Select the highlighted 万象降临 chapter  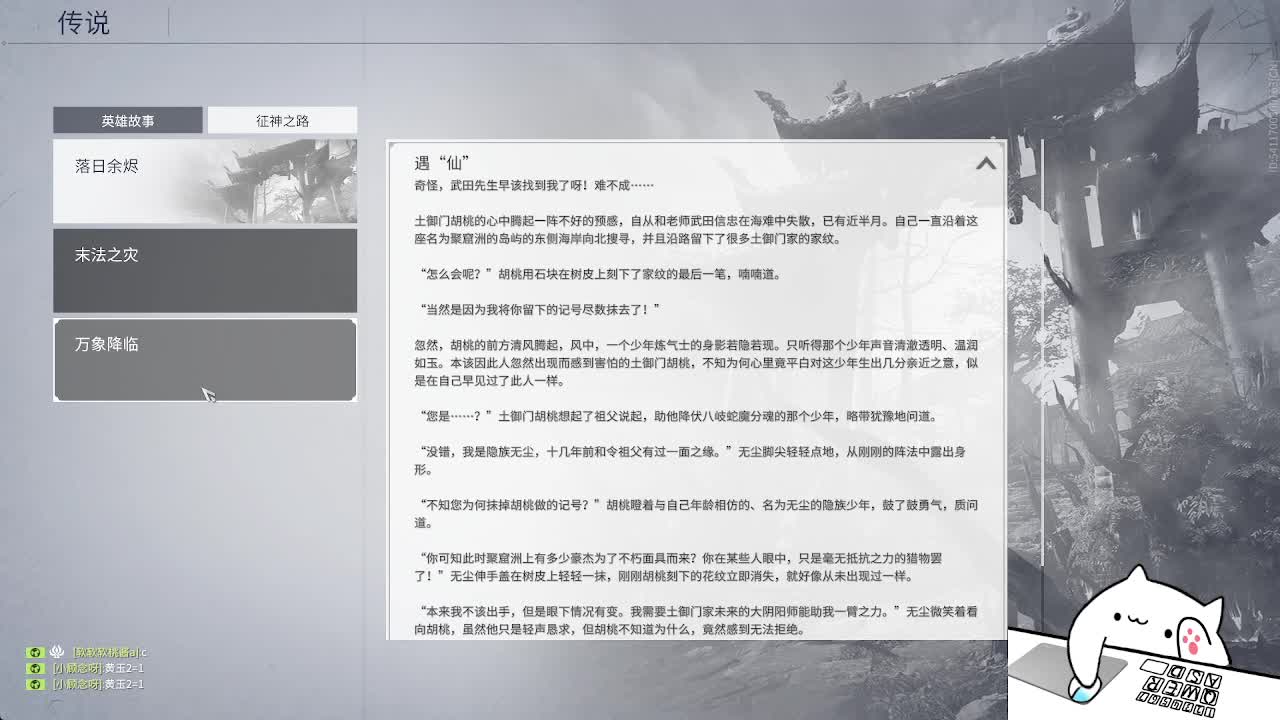205,358
